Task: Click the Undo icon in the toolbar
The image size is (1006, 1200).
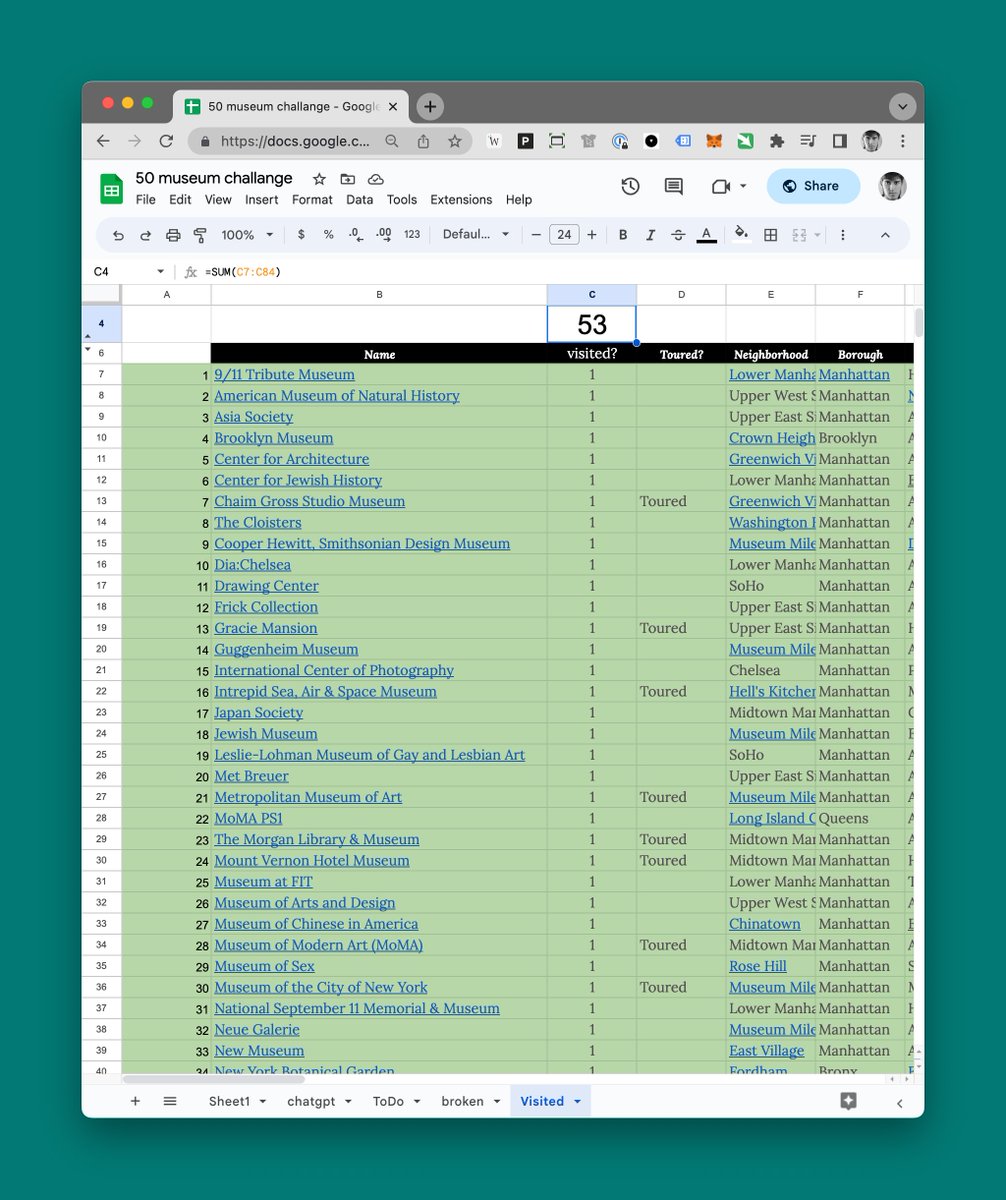Action: (119, 235)
